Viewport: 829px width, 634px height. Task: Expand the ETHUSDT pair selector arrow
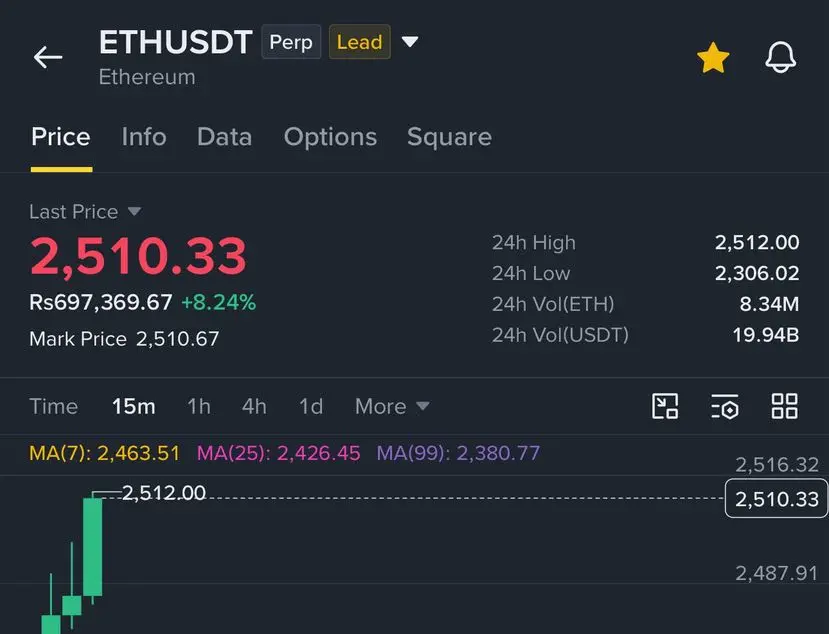coord(410,41)
